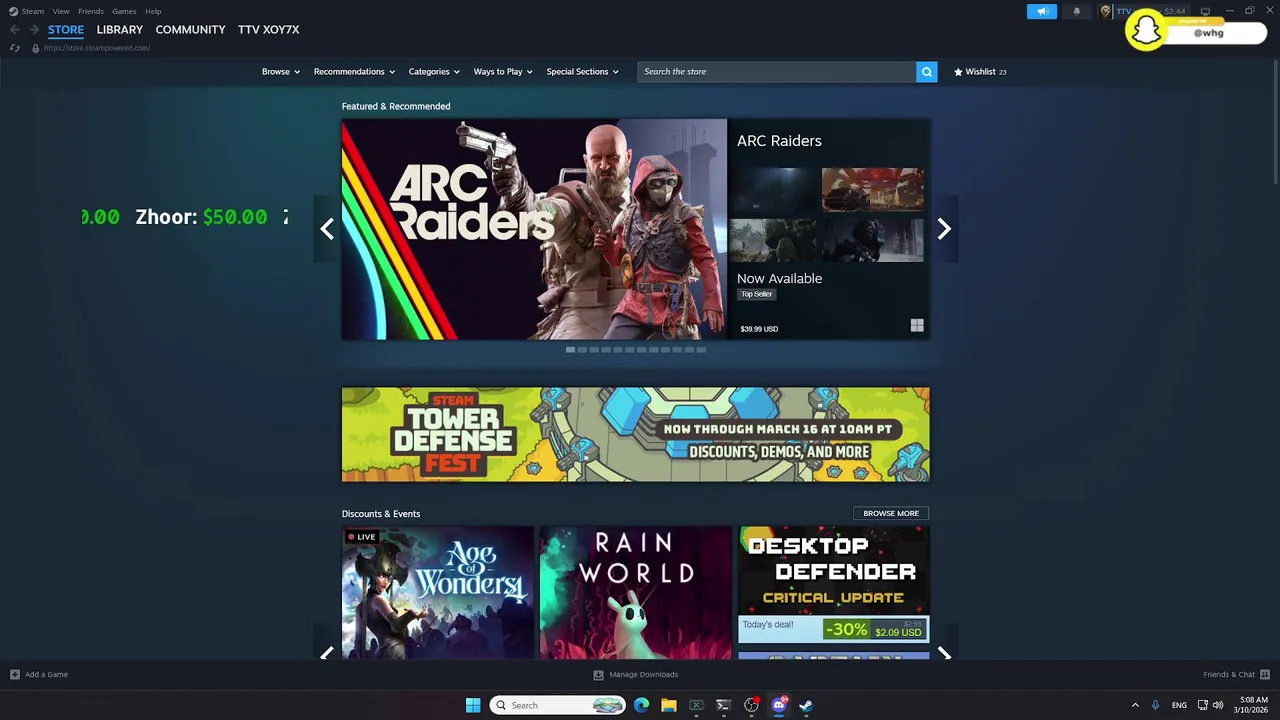Preview the orange desert ARC Raiders screenshot

[x=873, y=189]
